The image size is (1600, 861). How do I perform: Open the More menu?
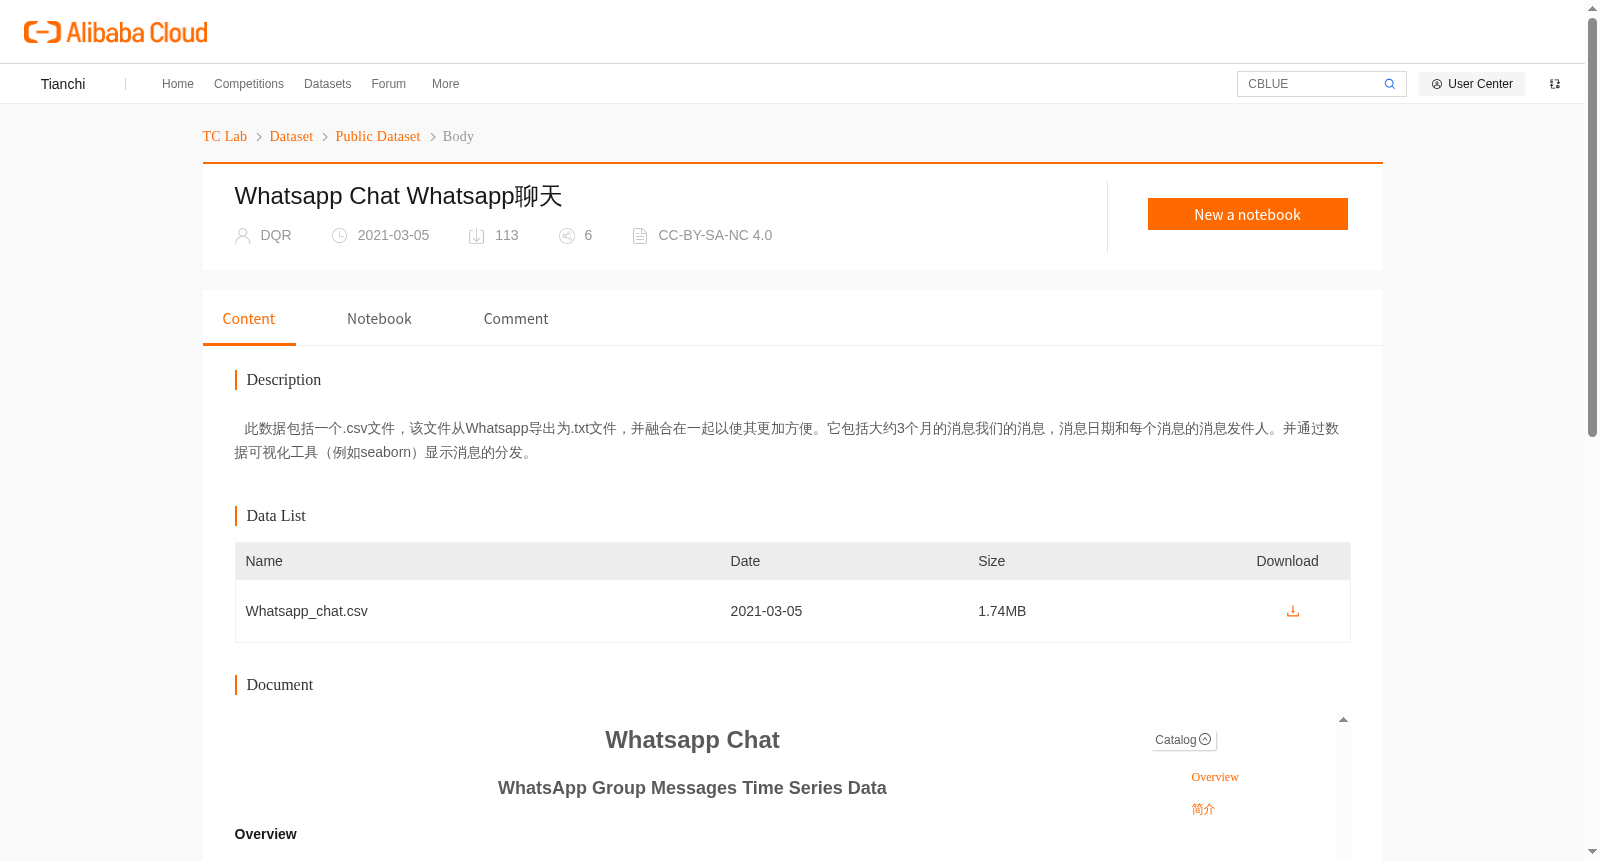[446, 84]
